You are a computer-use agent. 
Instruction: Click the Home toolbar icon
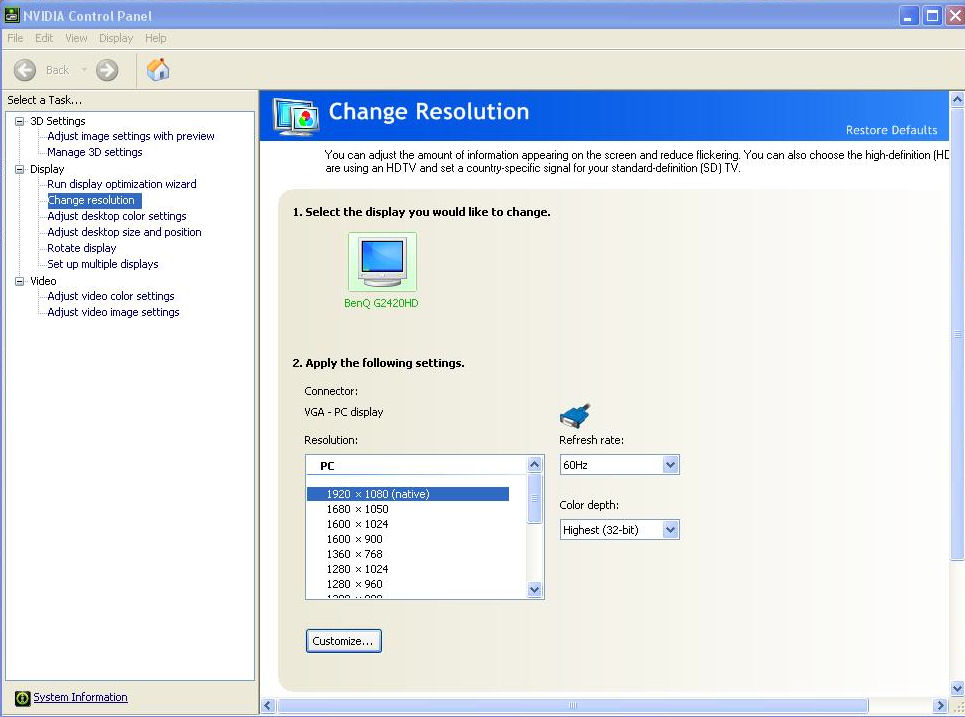(158, 69)
